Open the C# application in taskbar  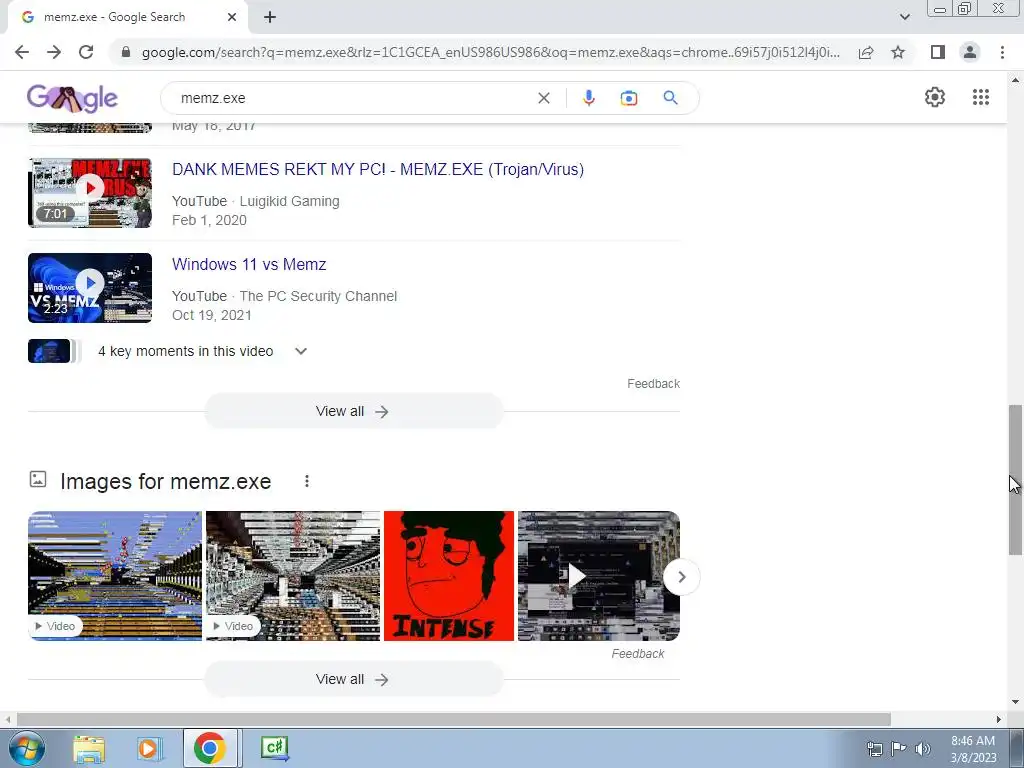275,748
